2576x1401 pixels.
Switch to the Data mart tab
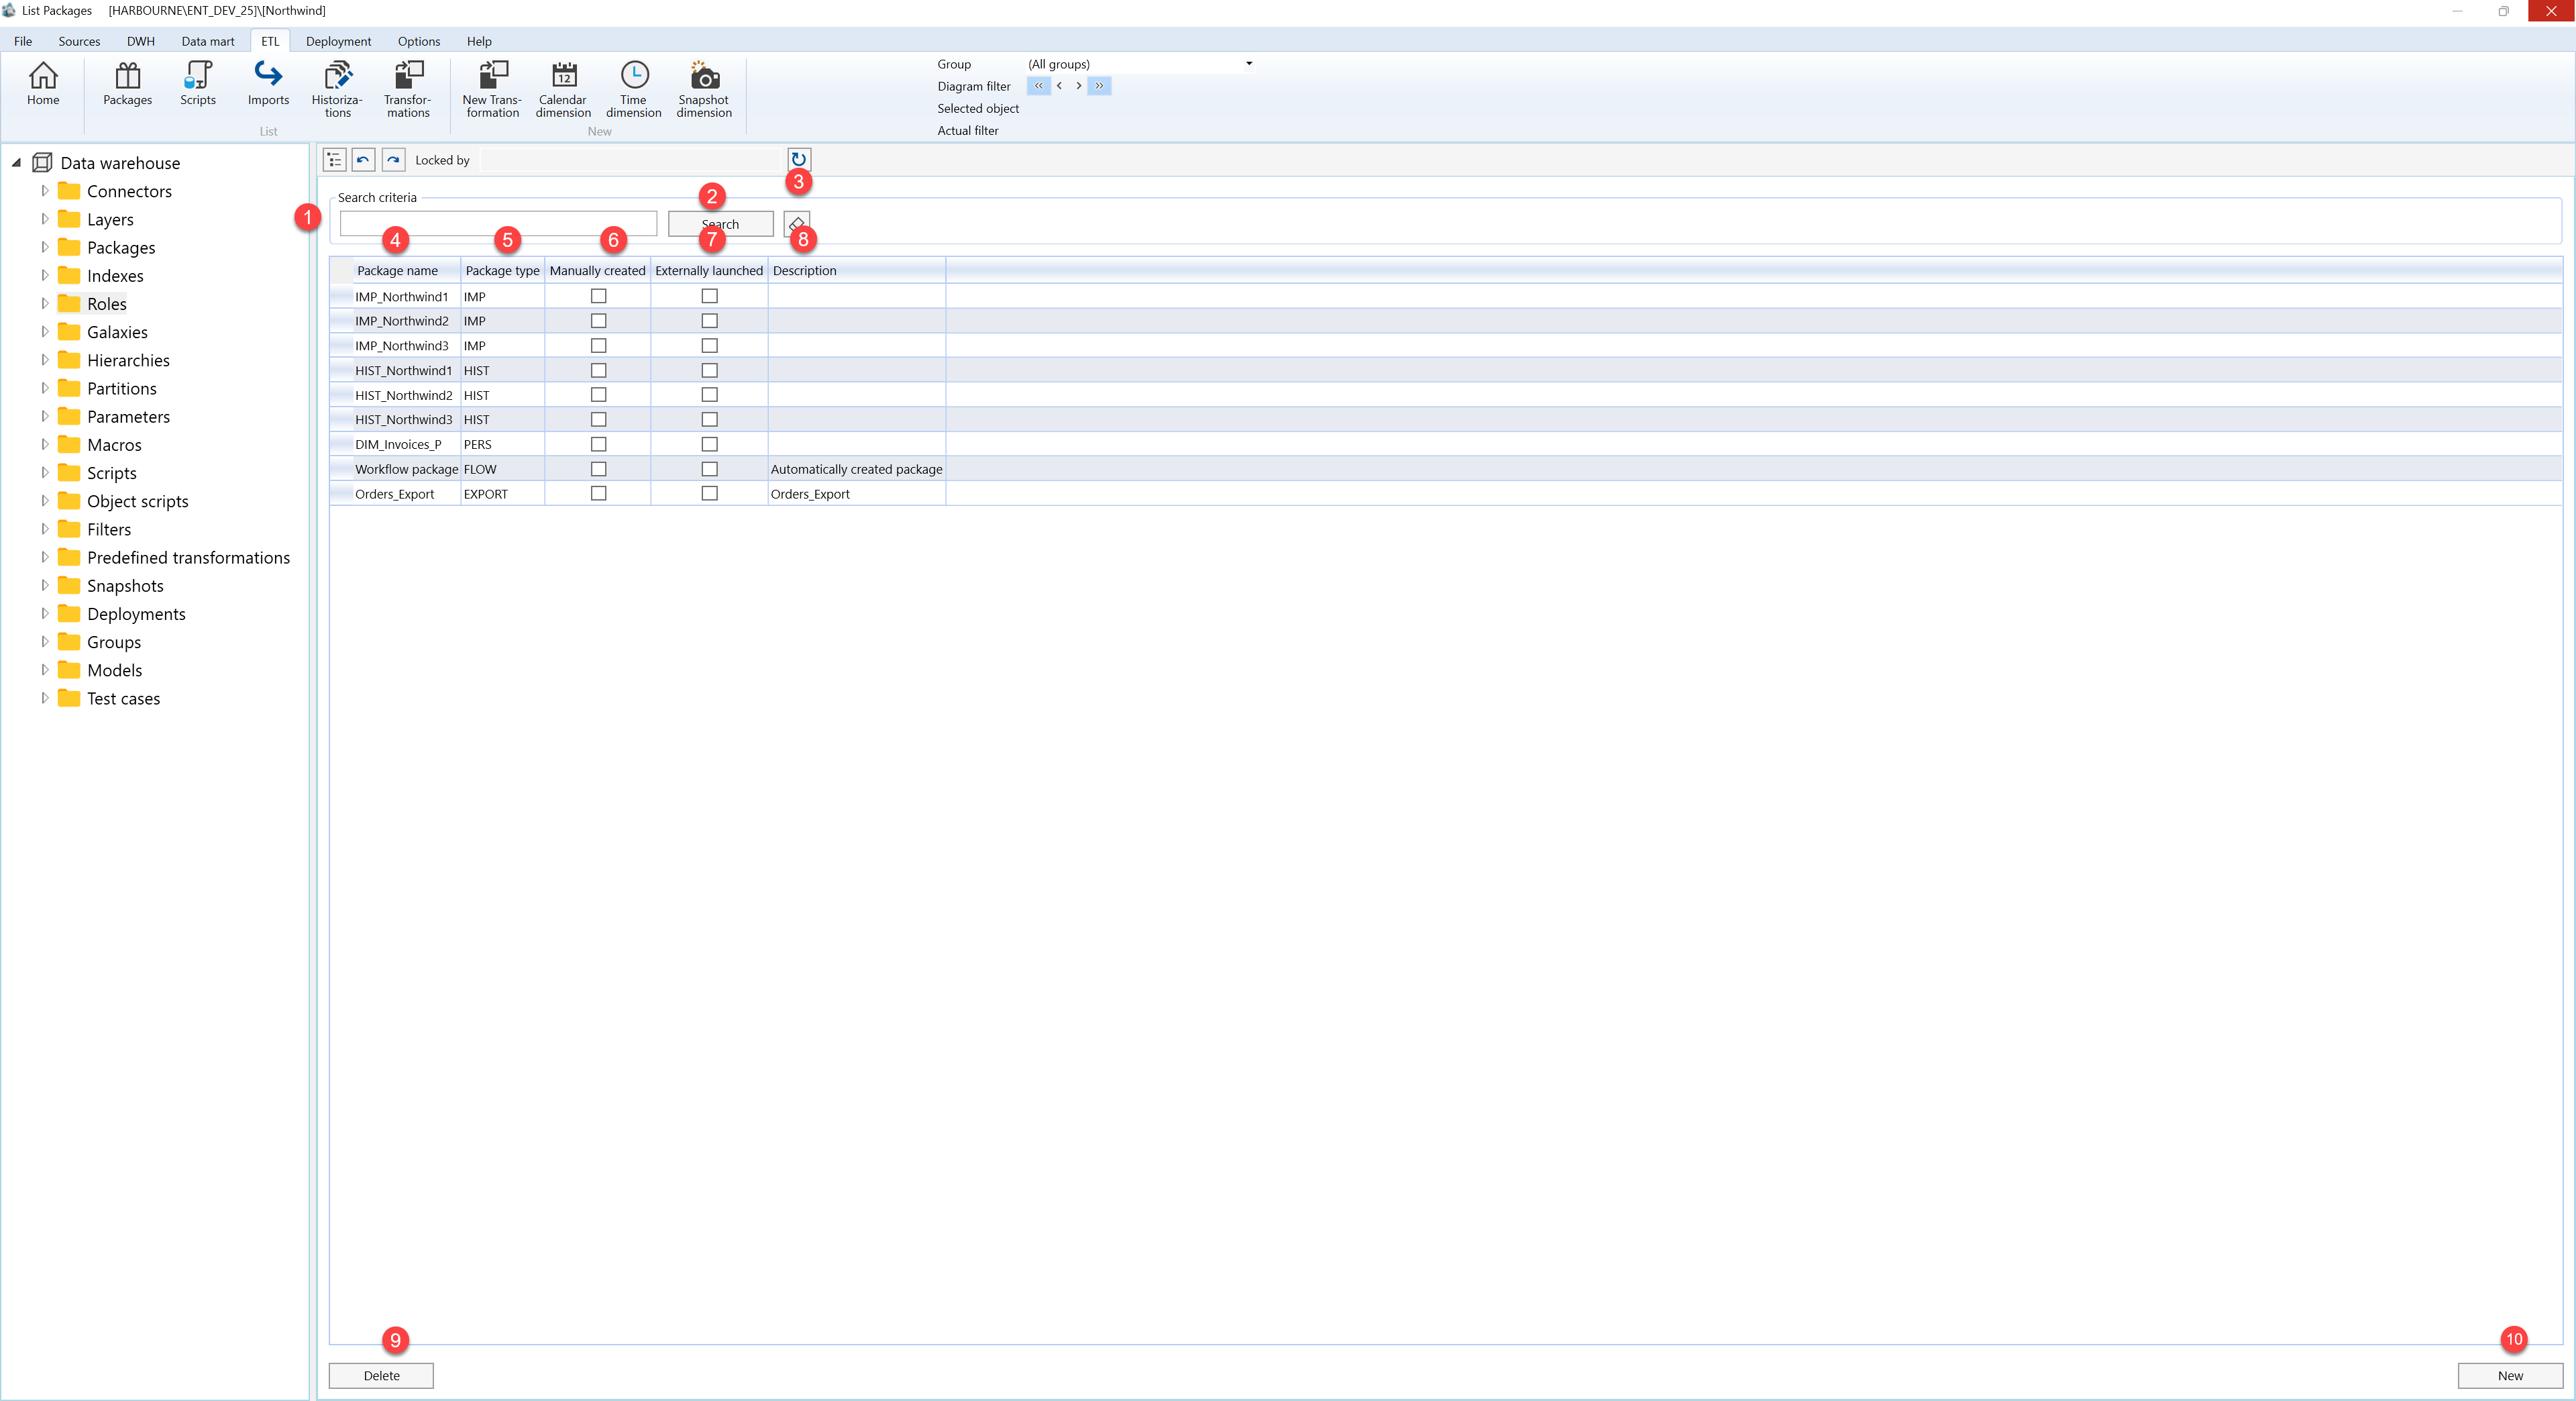(208, 41)
